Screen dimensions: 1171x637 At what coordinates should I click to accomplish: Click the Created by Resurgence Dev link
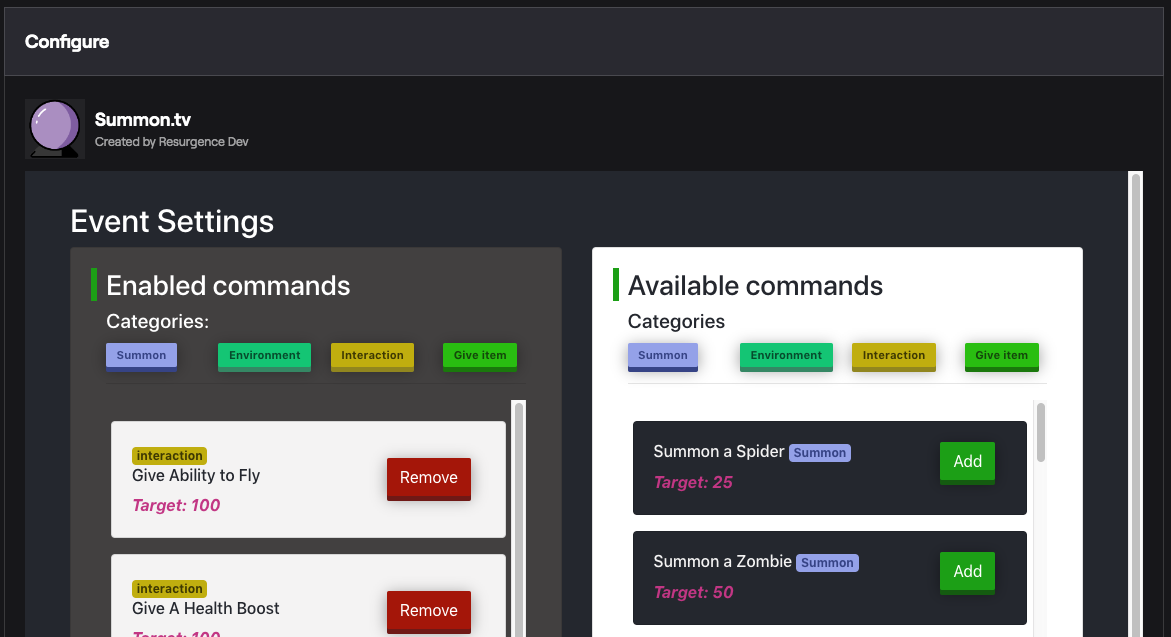pos(172,142)
